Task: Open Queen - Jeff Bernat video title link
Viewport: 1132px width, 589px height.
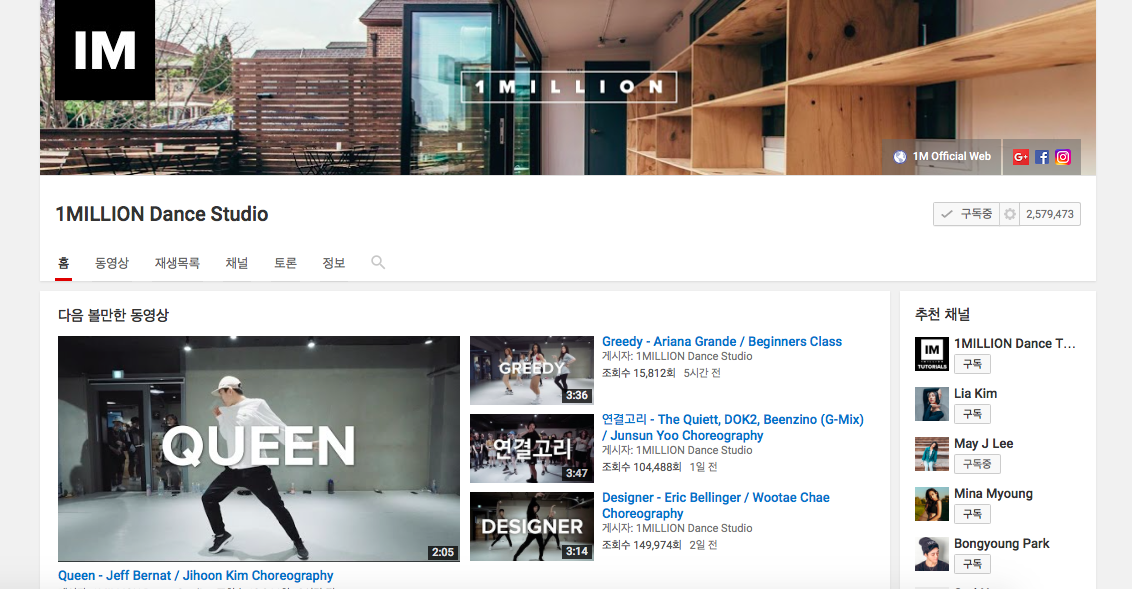Action: click(x=196, y=575)
